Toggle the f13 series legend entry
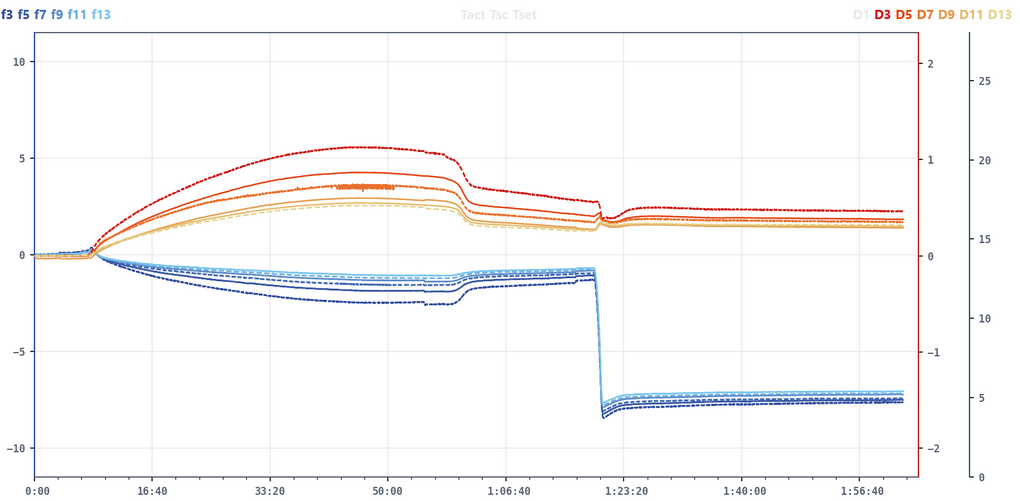The width and height of the screenshot is (1020, 501). [x=101, y=14]
